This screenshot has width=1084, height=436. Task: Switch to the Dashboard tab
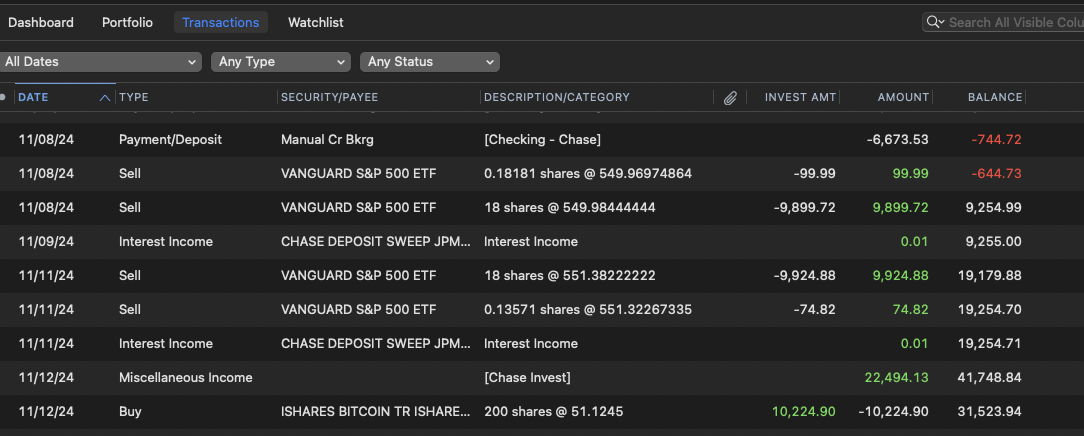coord(41,22)
